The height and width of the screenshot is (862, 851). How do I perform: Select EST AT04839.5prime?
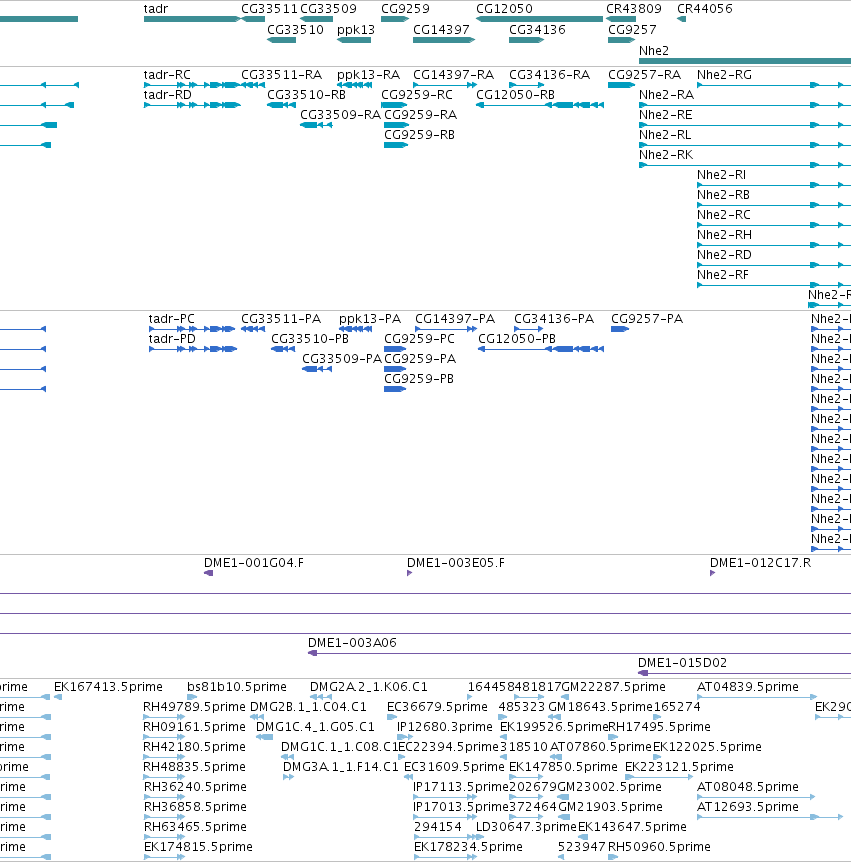click(x=748, y=687)
